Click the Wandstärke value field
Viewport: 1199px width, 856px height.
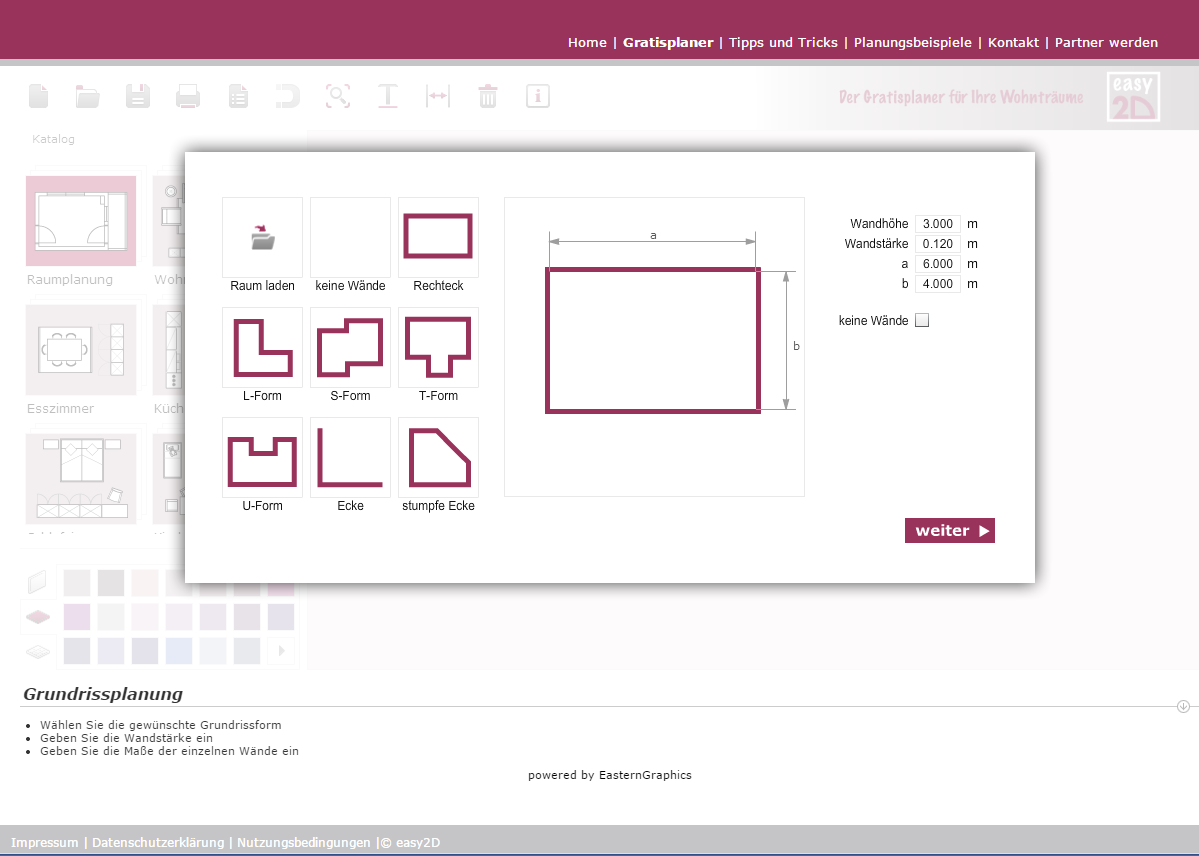[937, 244]
